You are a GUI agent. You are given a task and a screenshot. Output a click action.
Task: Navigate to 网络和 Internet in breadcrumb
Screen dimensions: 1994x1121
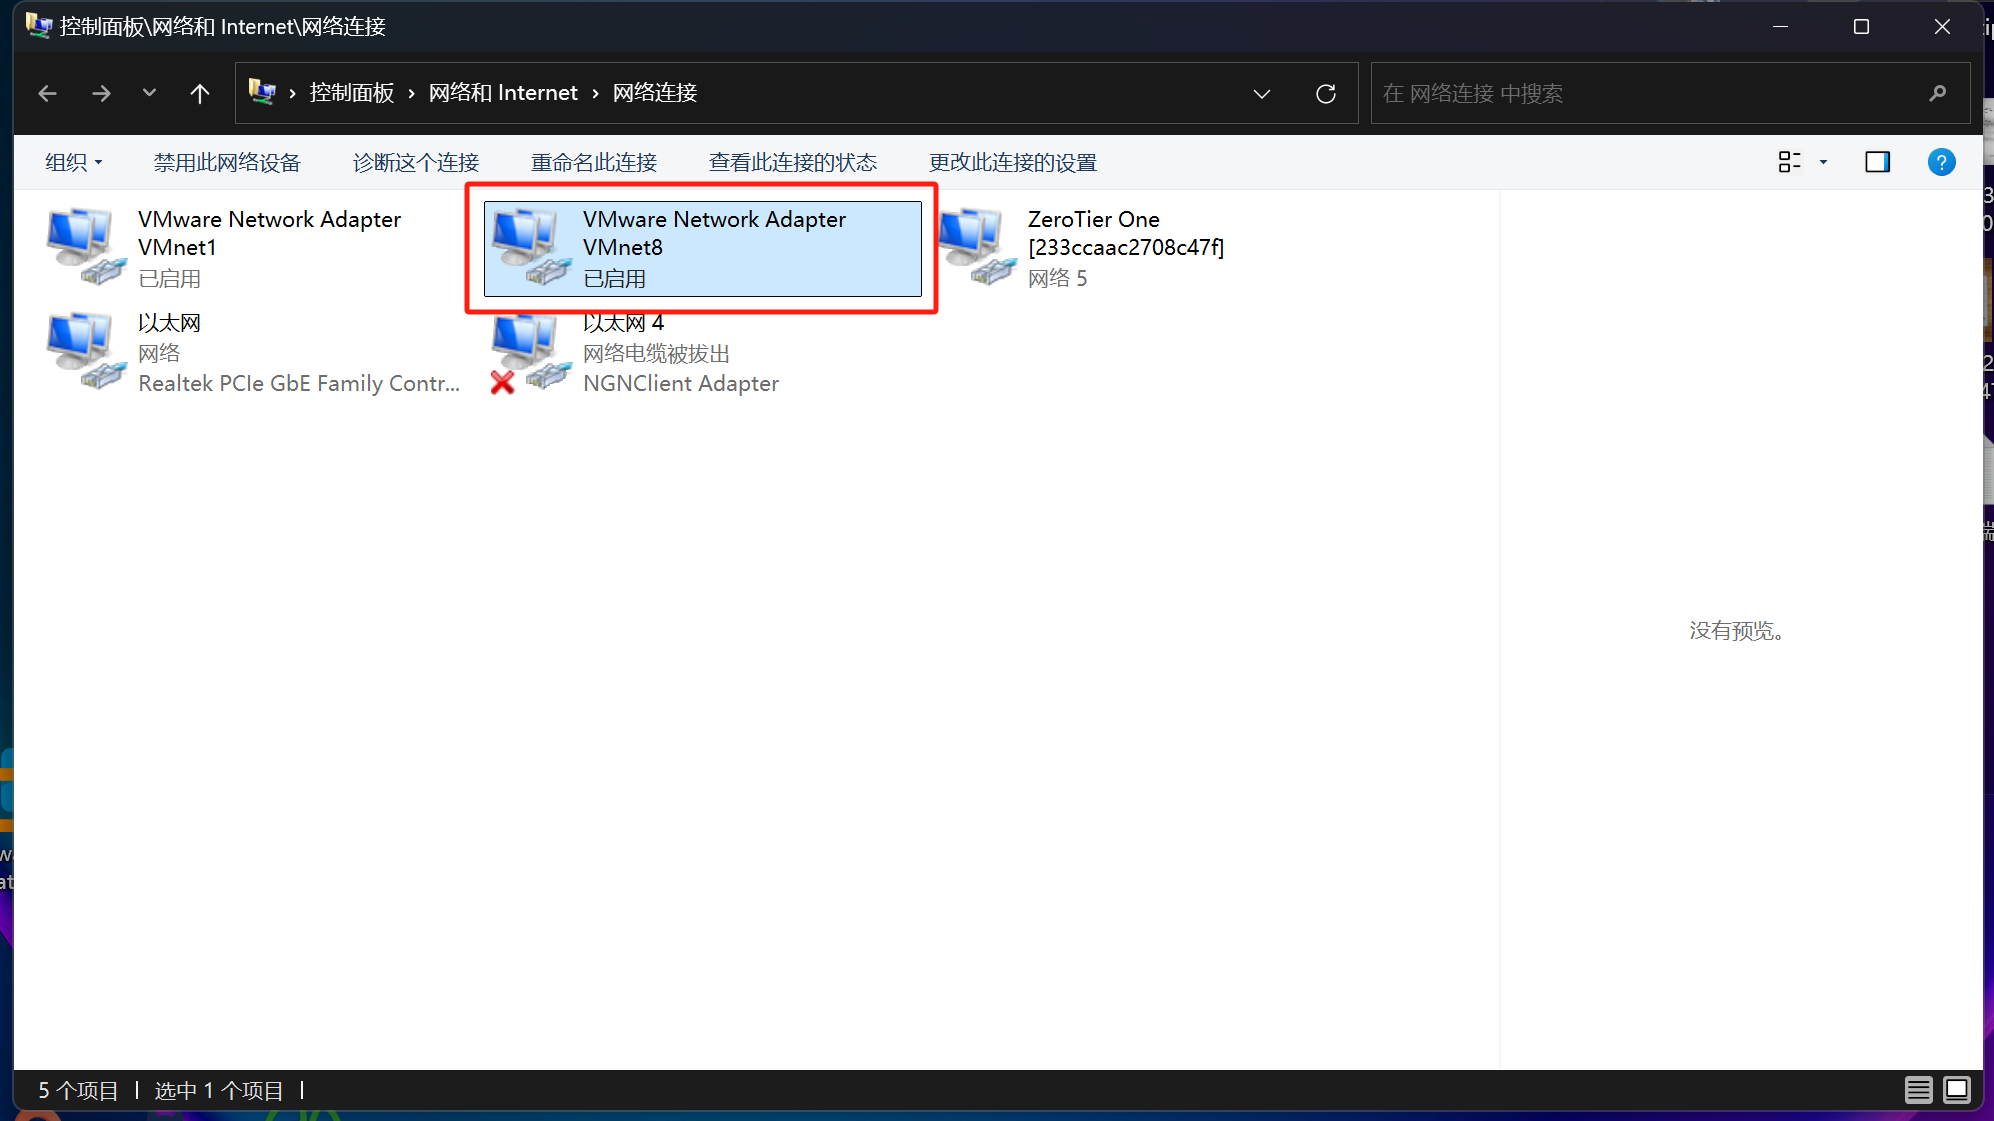(x=503, y=93)
